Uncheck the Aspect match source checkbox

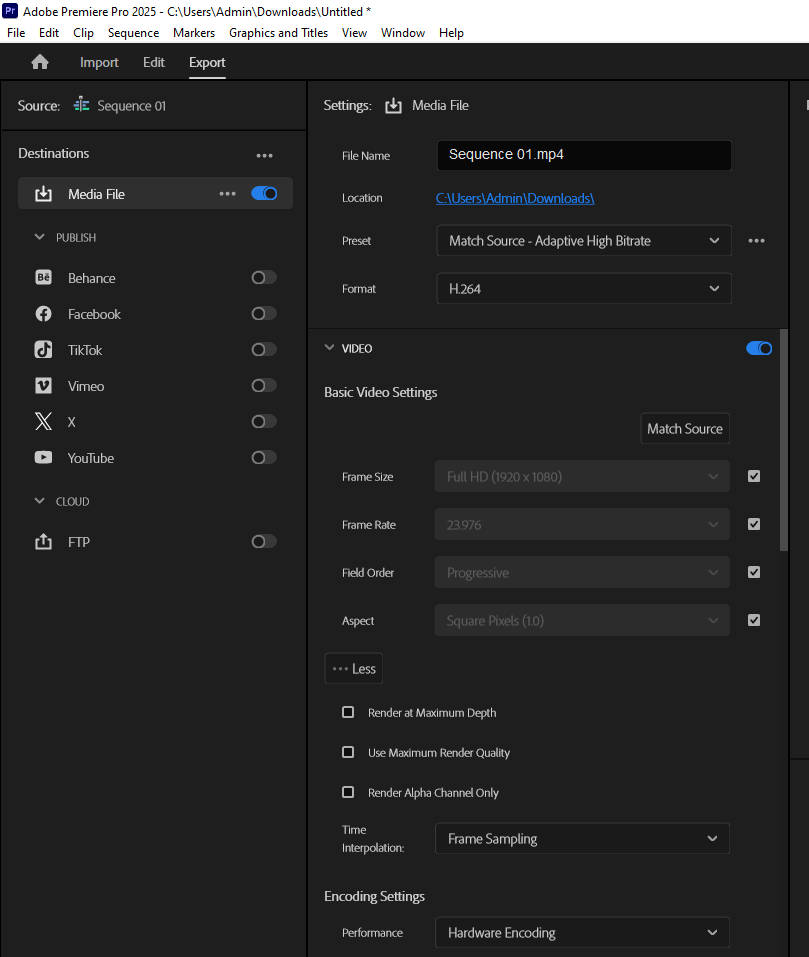click(x=754, y=620)
